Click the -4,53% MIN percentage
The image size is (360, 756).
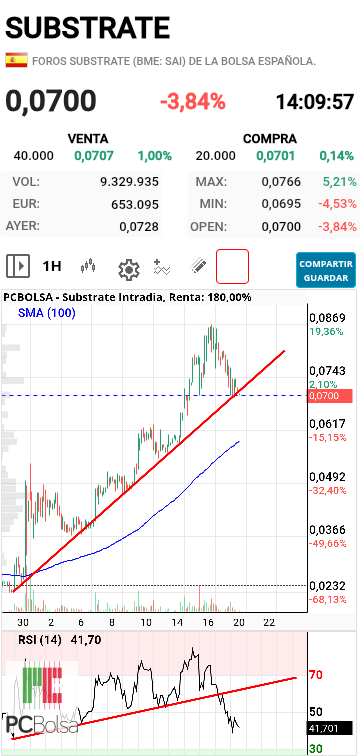[x=337, y=204]
